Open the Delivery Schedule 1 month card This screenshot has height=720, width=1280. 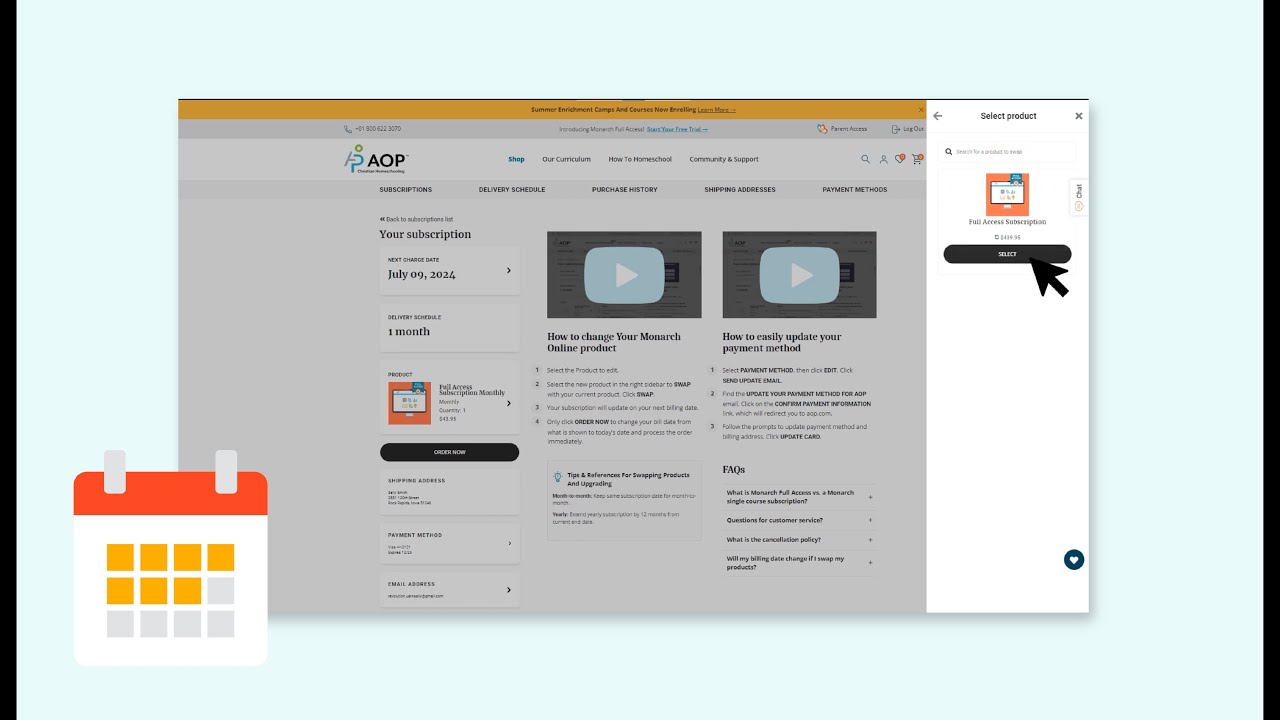(449, 327)
